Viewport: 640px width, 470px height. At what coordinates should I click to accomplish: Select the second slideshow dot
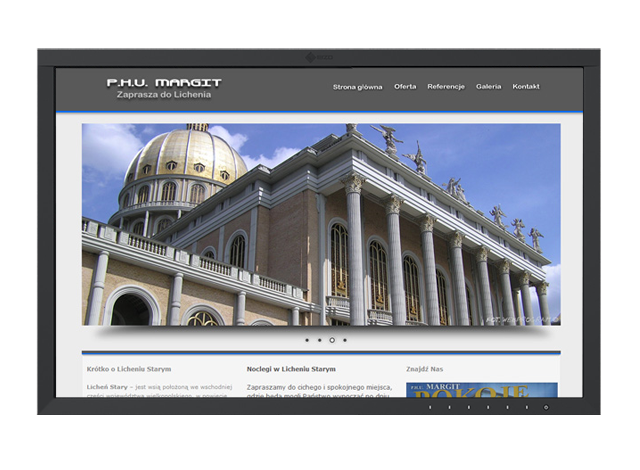pyautogui.click(x=319, y=340)
